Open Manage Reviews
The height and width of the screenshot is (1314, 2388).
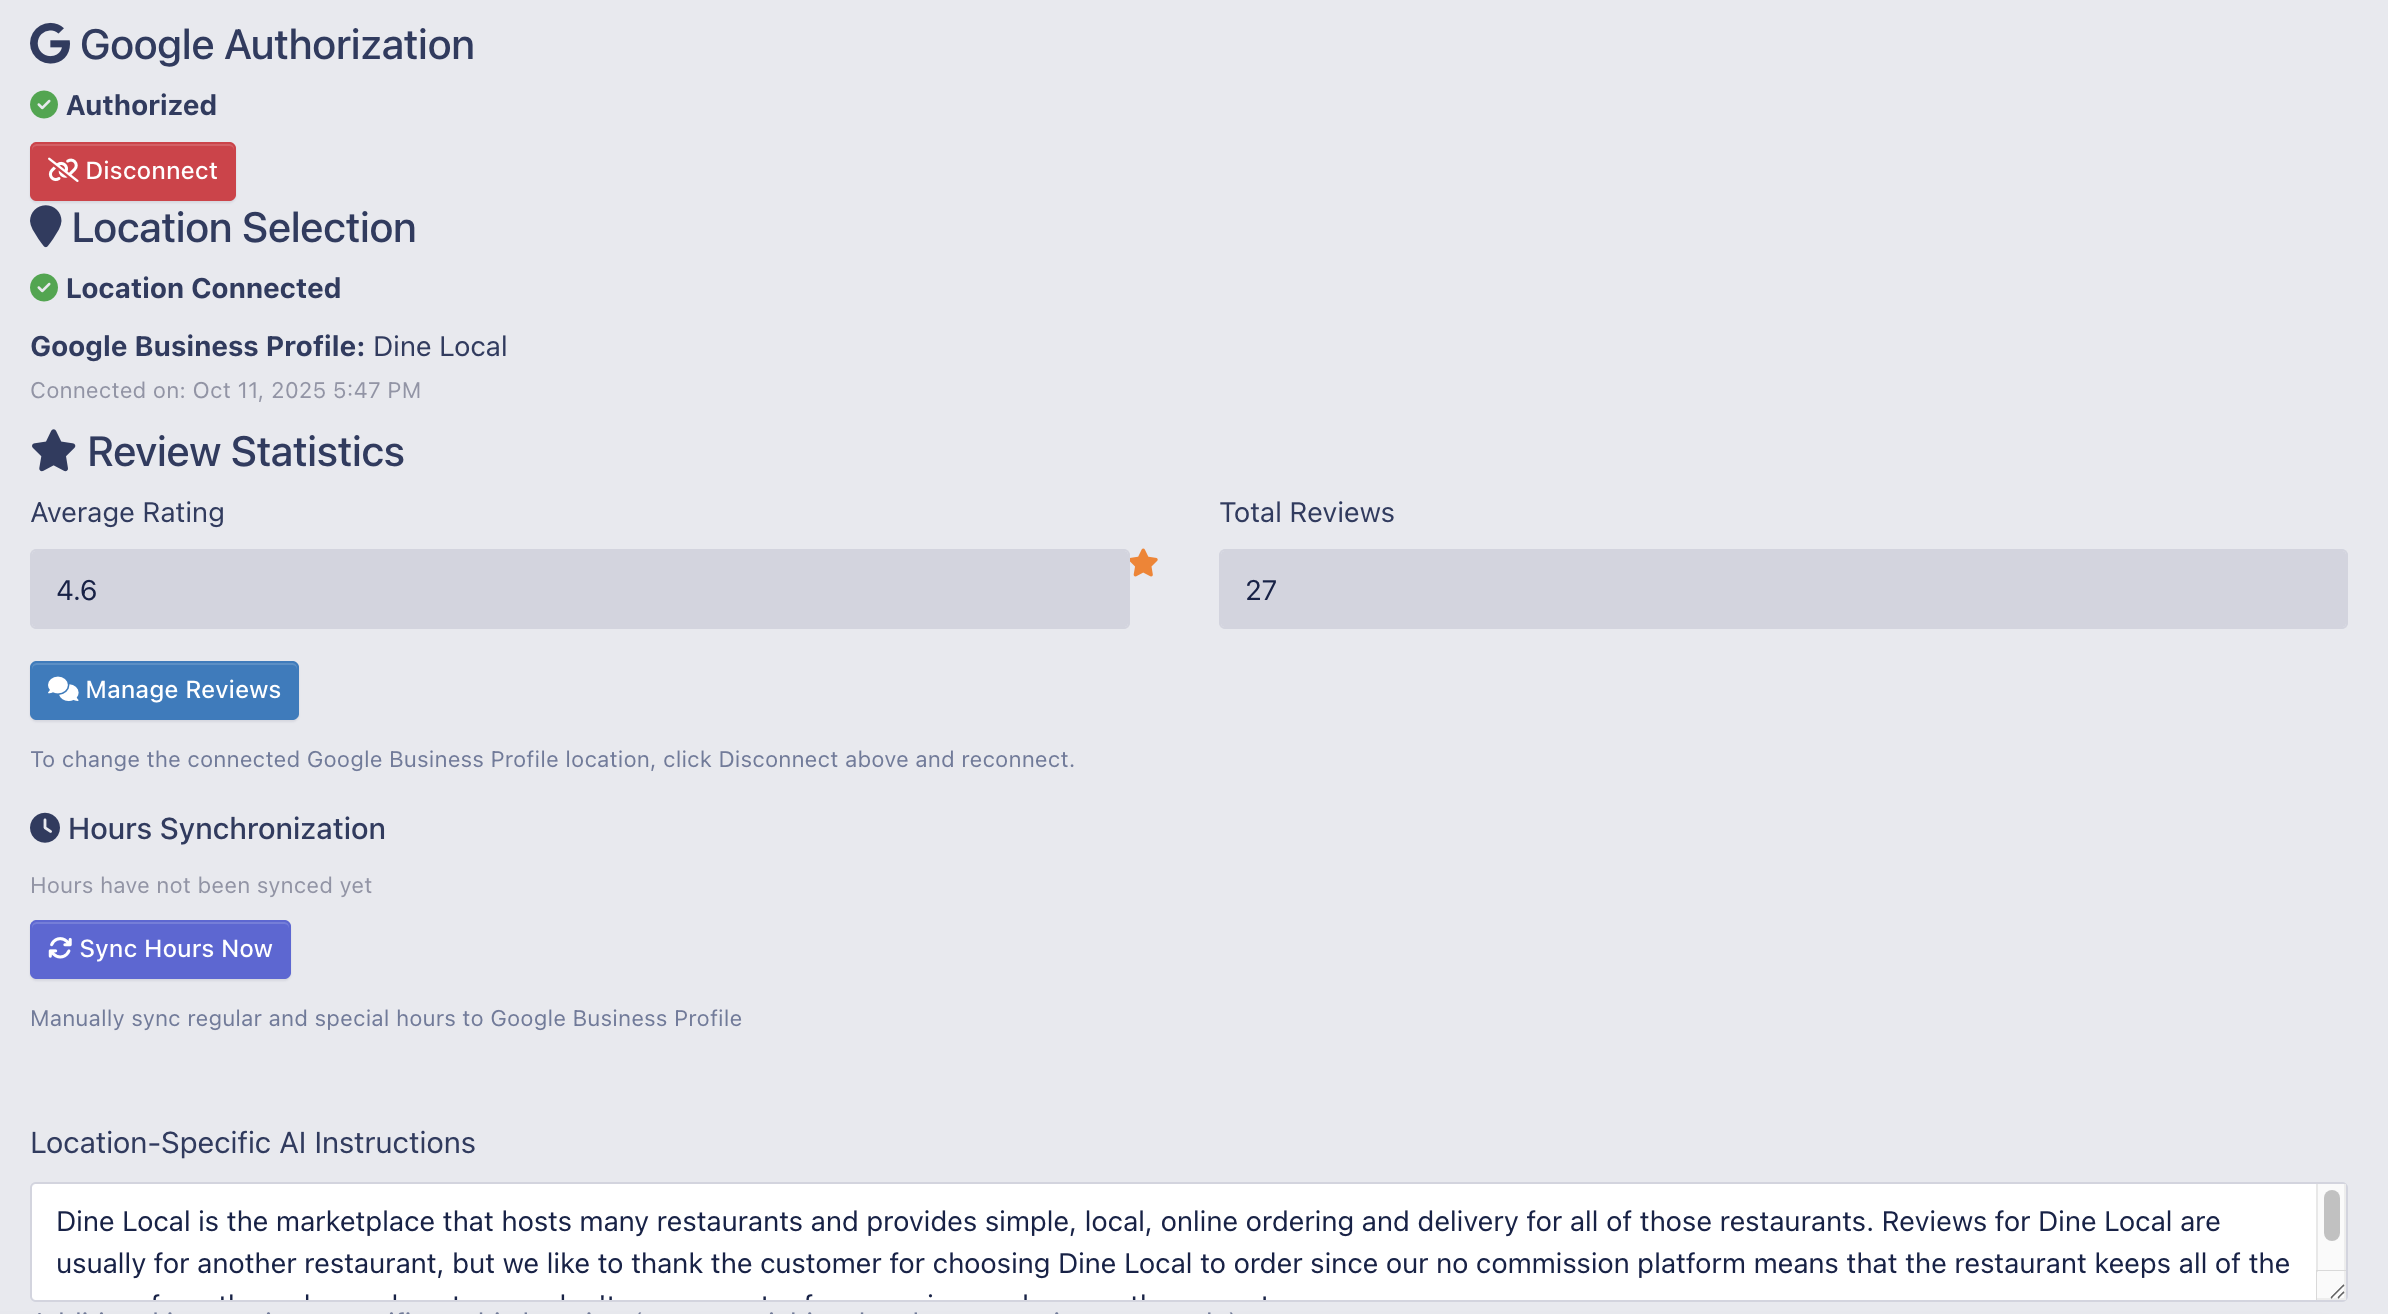click(x=164, y=690)
